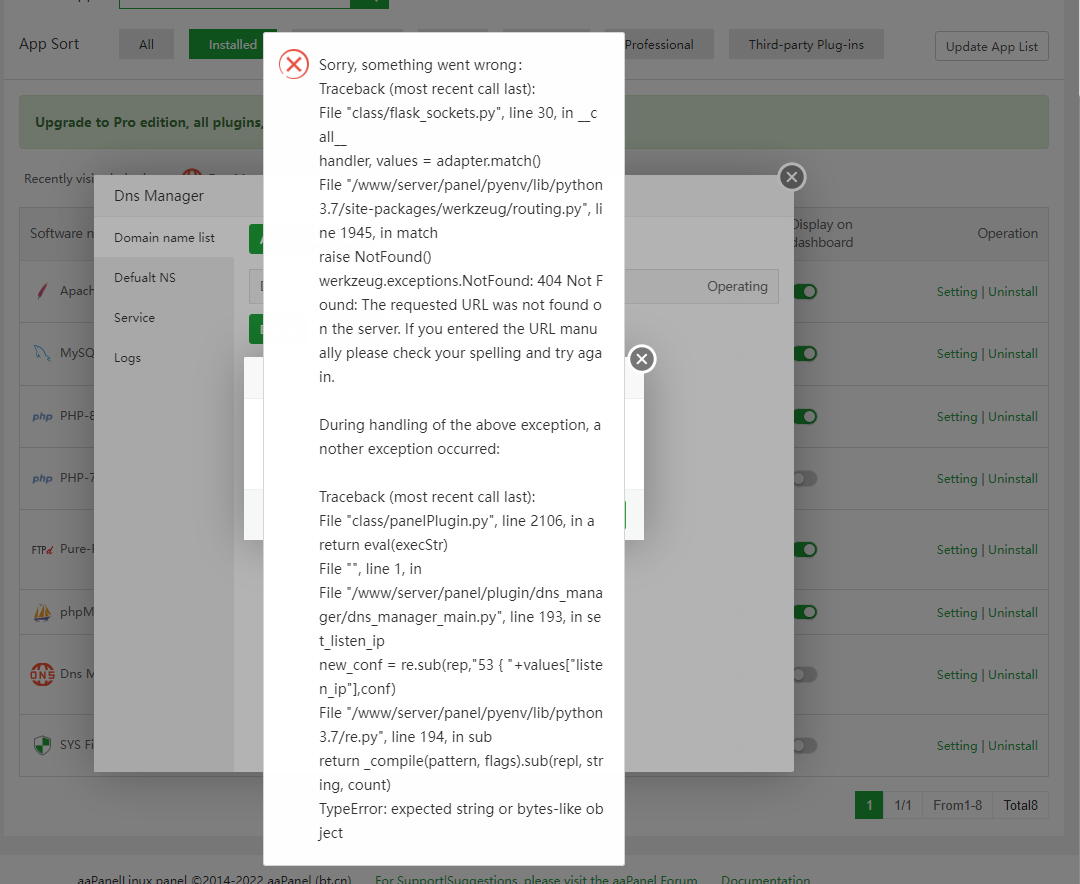Go to page 1 in pagination

tap(869, 805)
